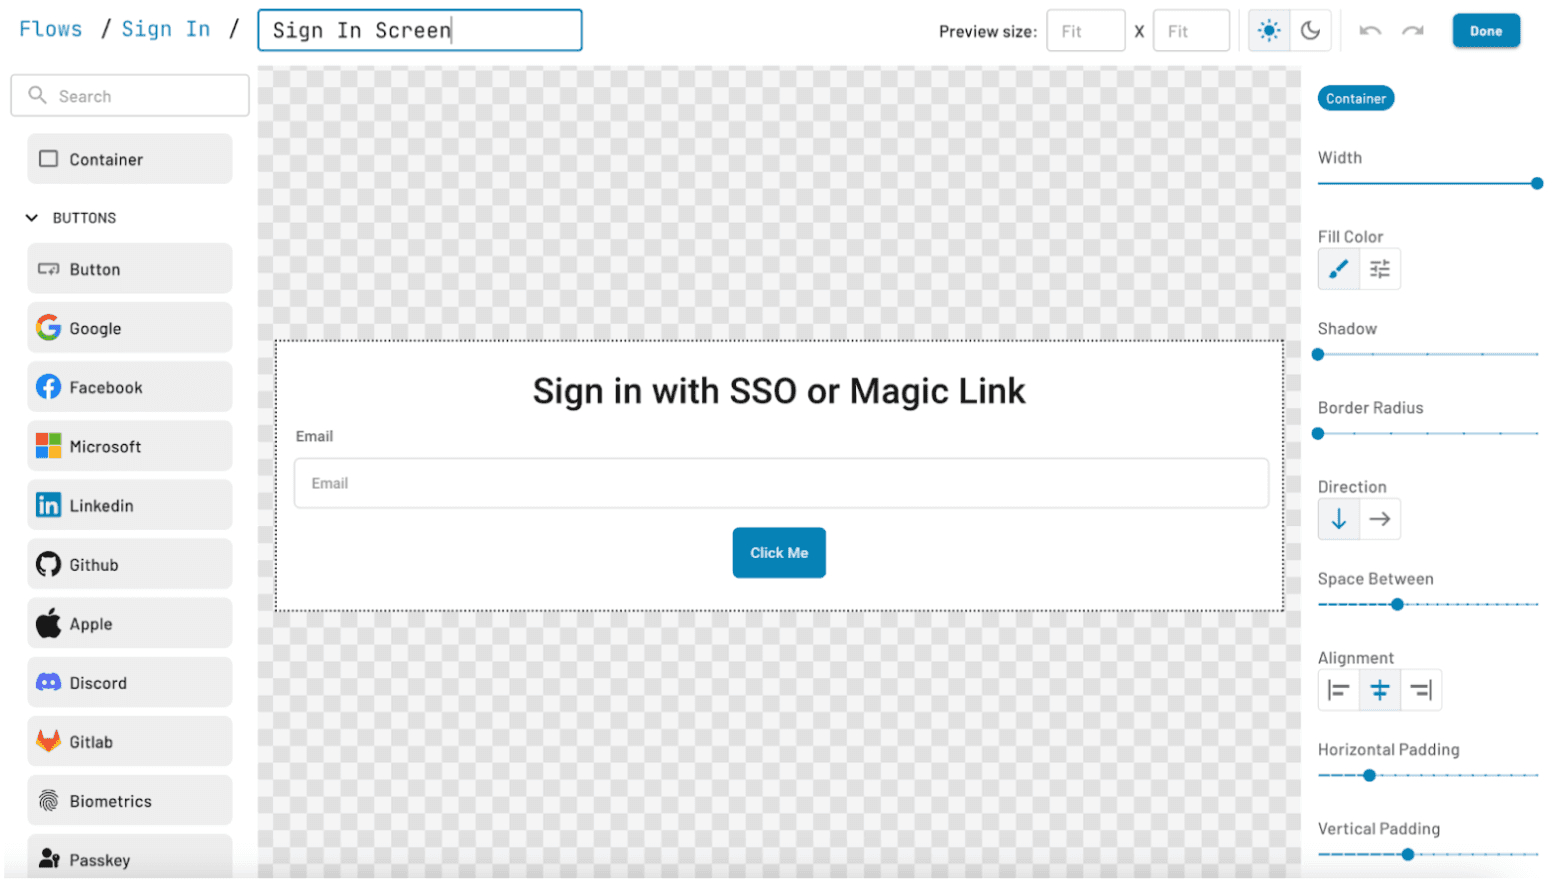Click the Email input on the canvas

coord(780,483)
